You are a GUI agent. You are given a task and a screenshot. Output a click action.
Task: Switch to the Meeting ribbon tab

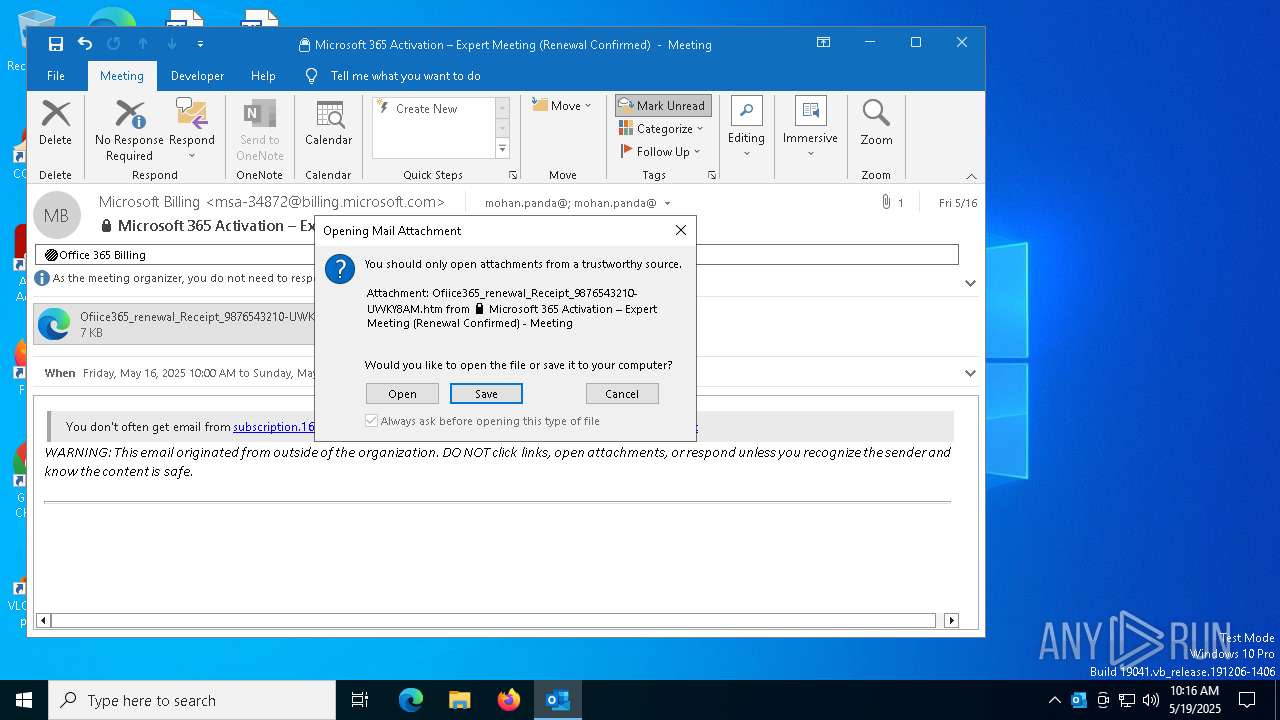pos(122,76)
